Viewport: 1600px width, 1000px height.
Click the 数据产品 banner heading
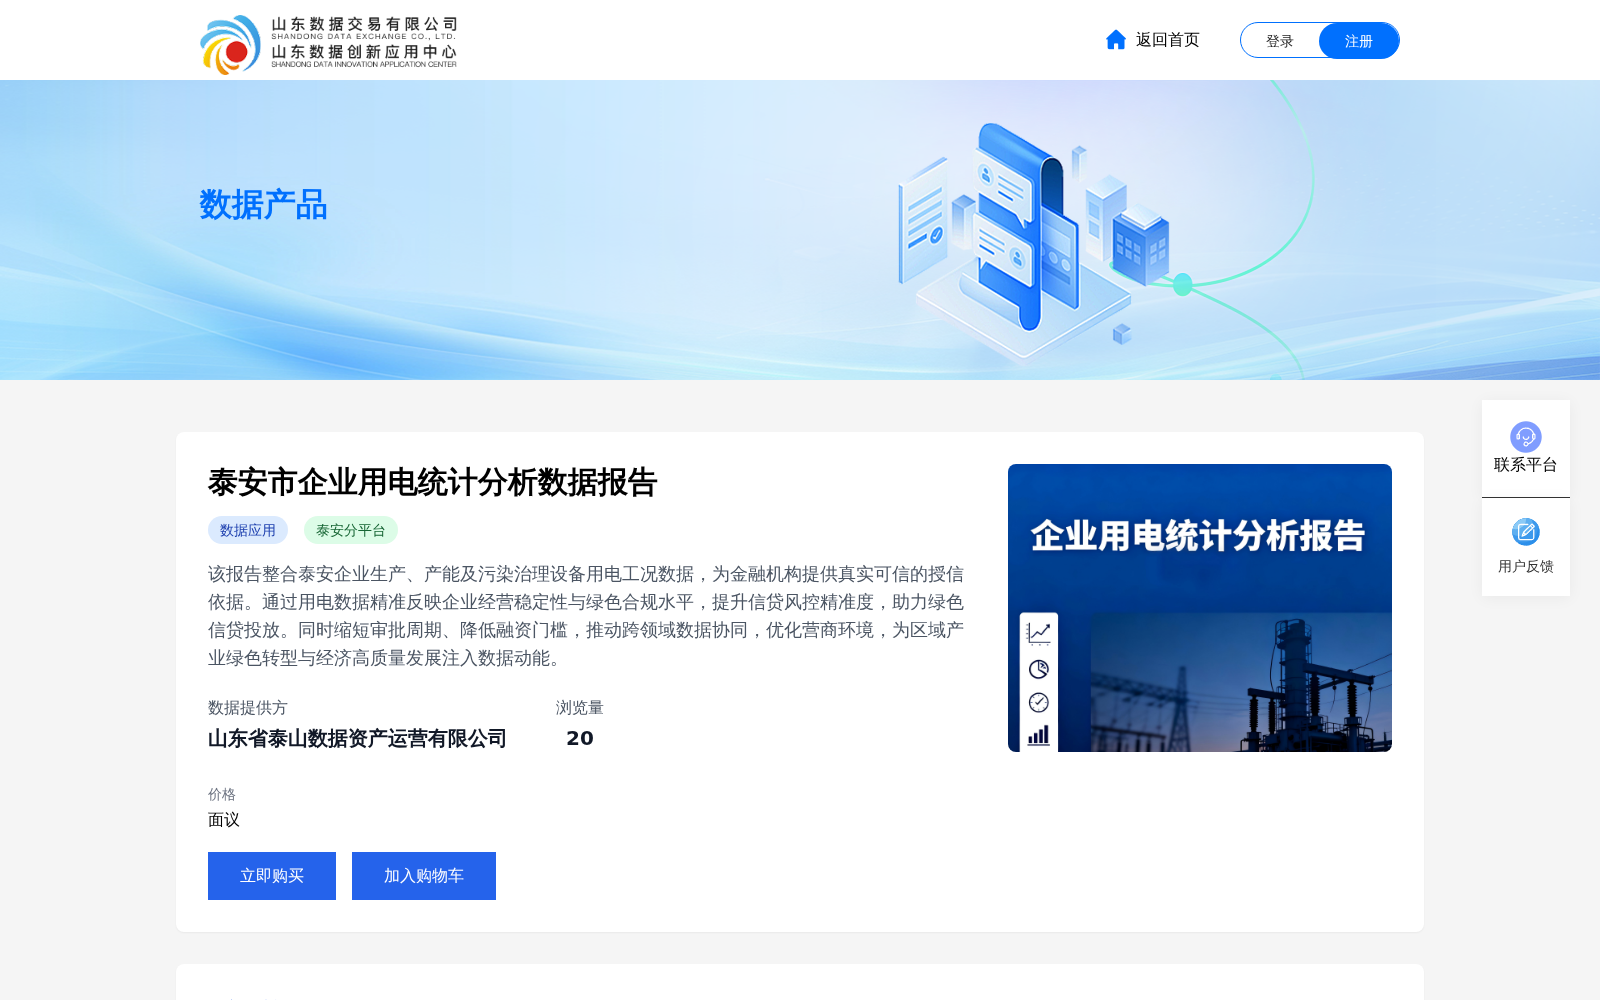pyautogui.click(x=263, y=205)
